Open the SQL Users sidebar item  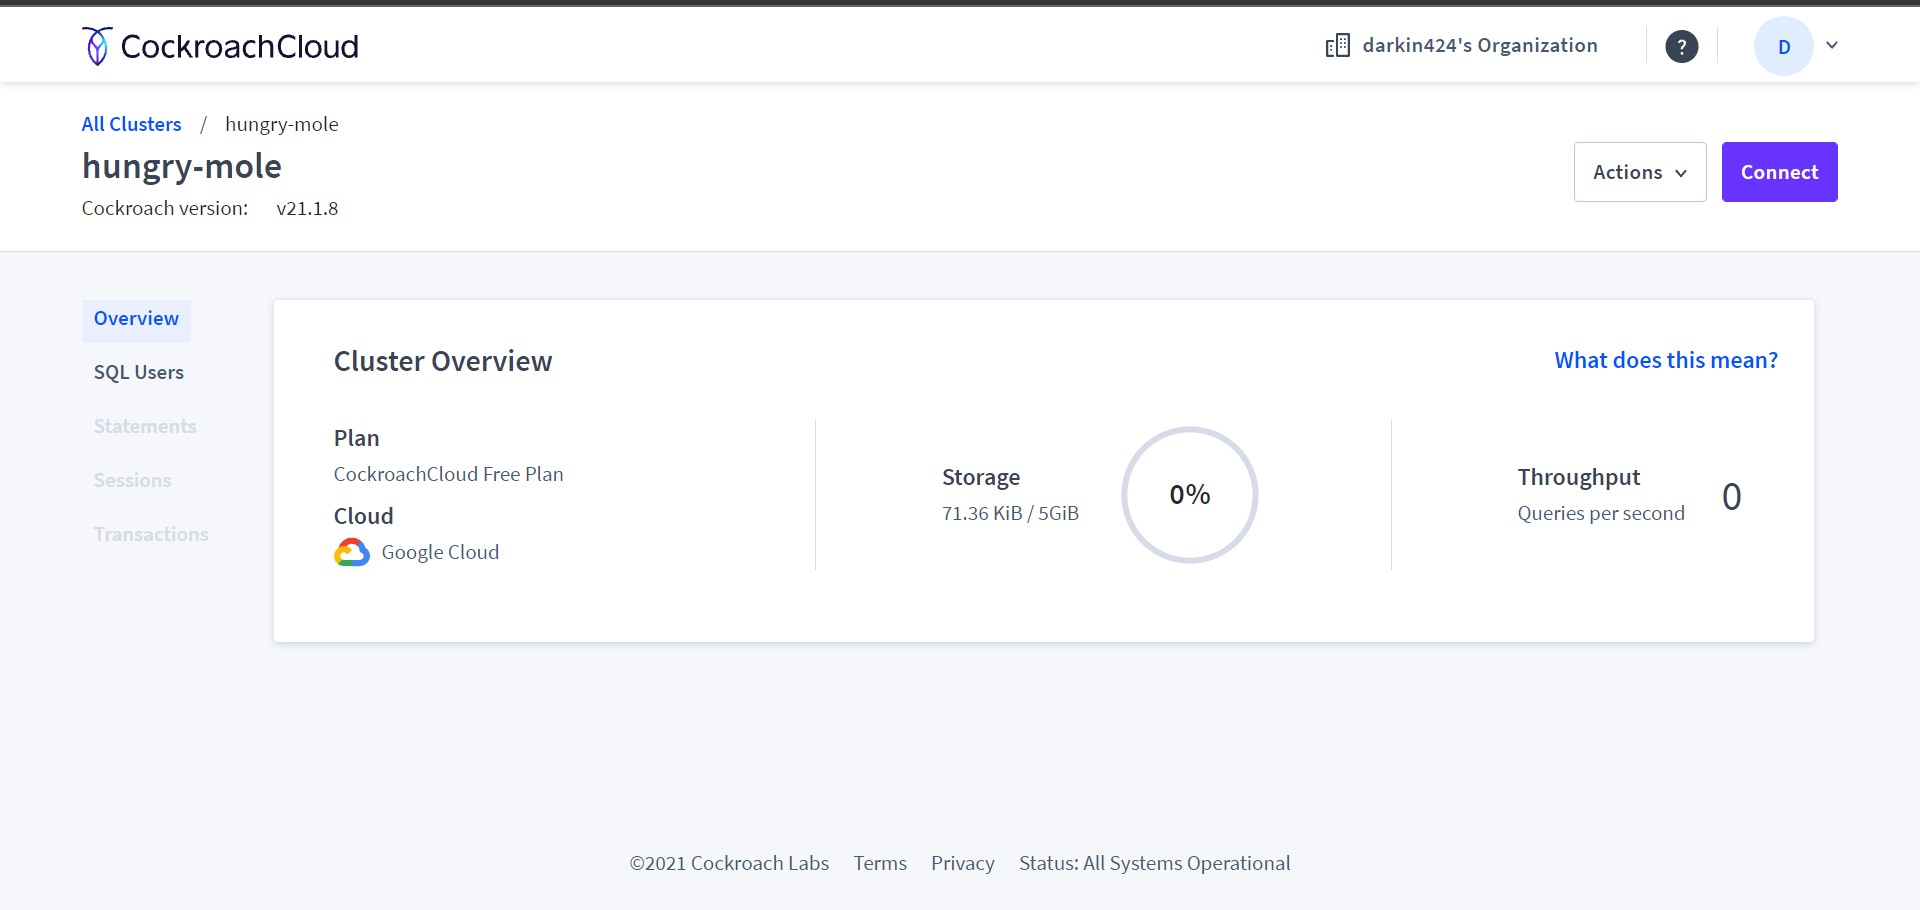[139, 372]
